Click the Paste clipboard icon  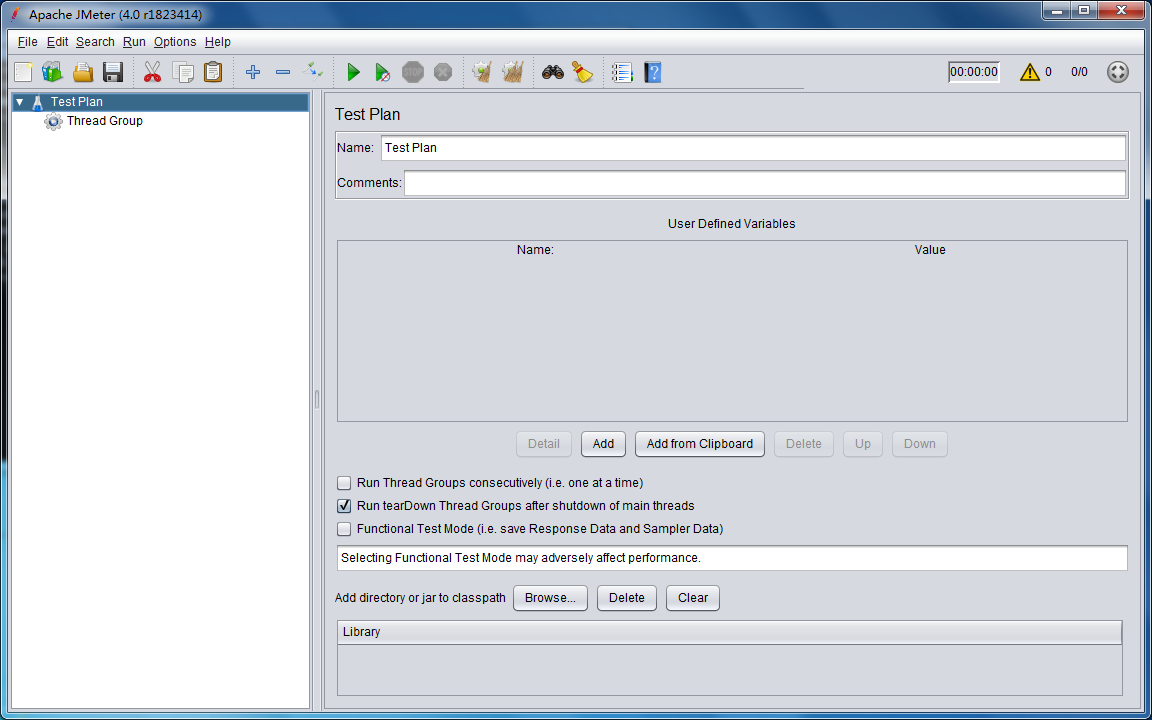tap(213, 72)
